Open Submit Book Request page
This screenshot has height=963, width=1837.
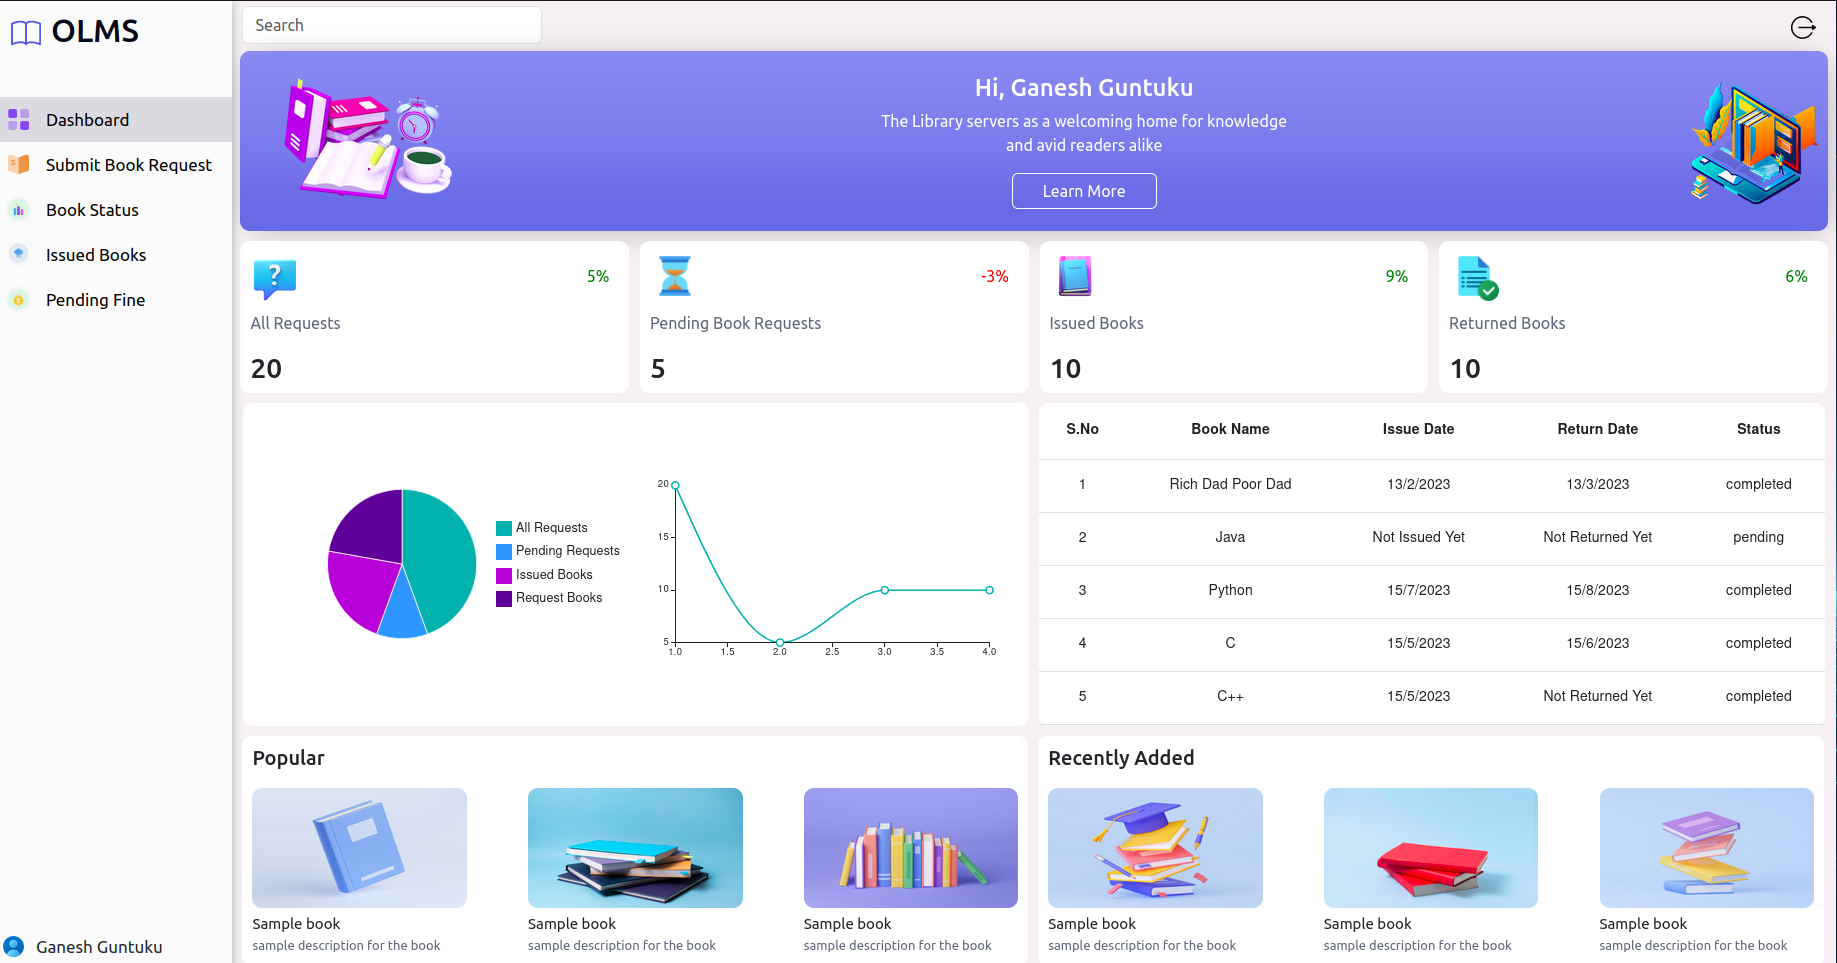[x=128, y=165]
